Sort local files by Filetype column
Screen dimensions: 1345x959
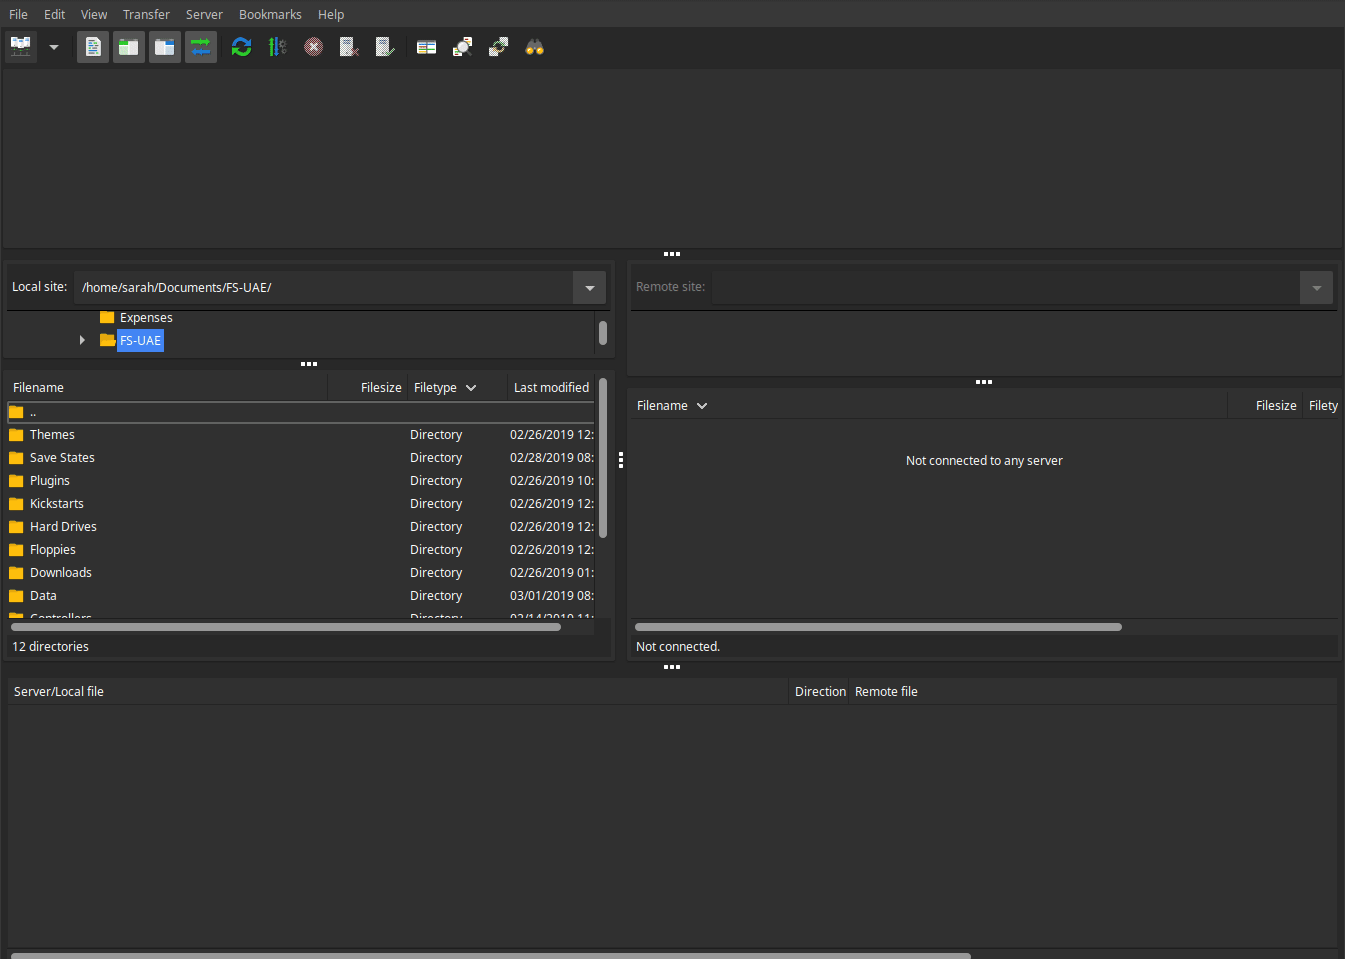click(x=437, y=387)
